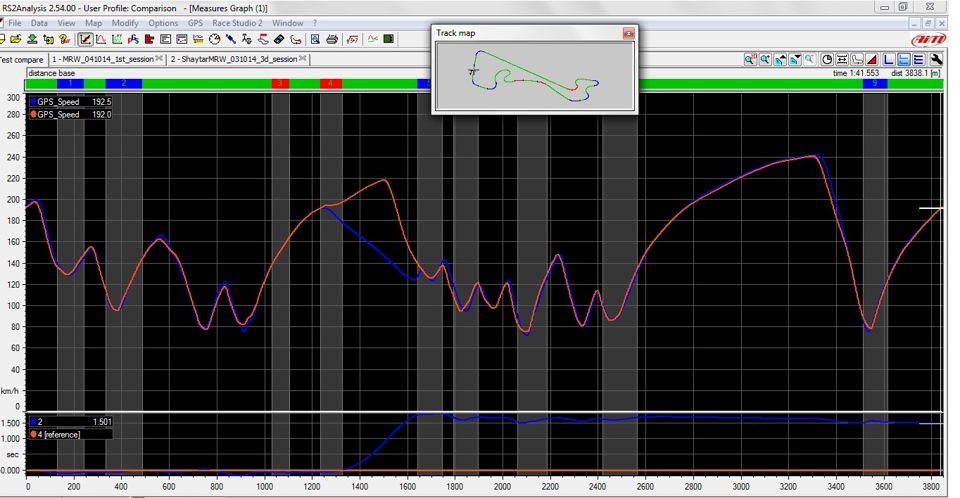Click the track map graph toolbar icon
960x498 pixels.
coord(857,59)
